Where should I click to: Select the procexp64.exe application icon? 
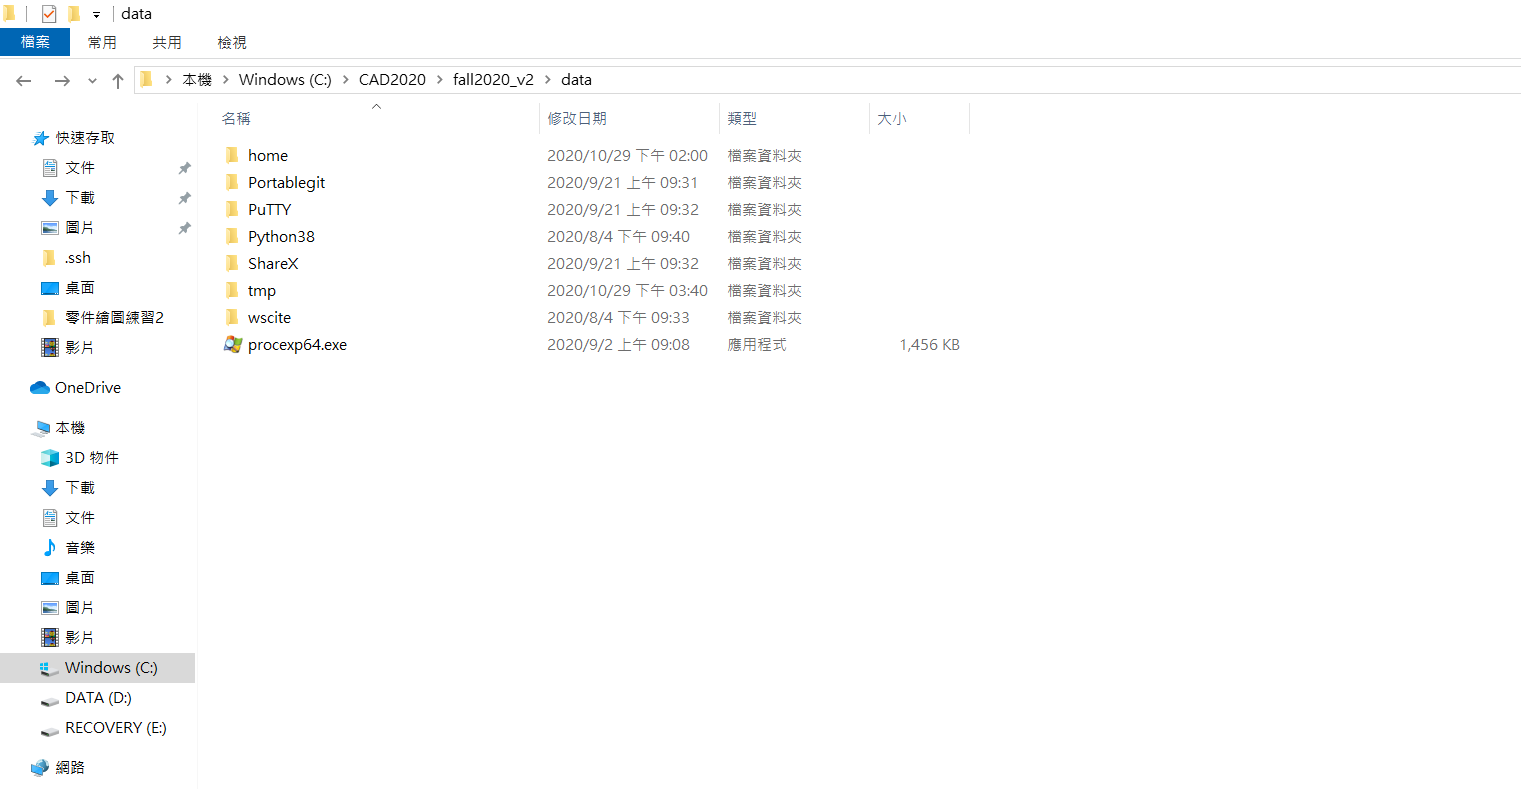click(232, 344)
